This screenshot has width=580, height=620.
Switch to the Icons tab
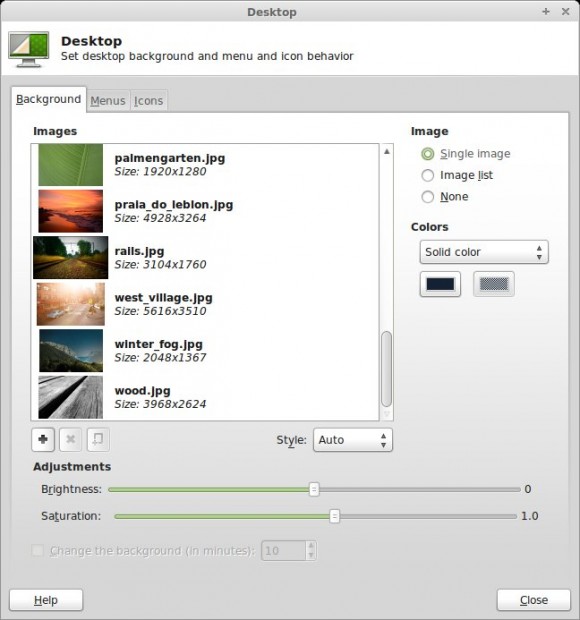coord(148,101)
